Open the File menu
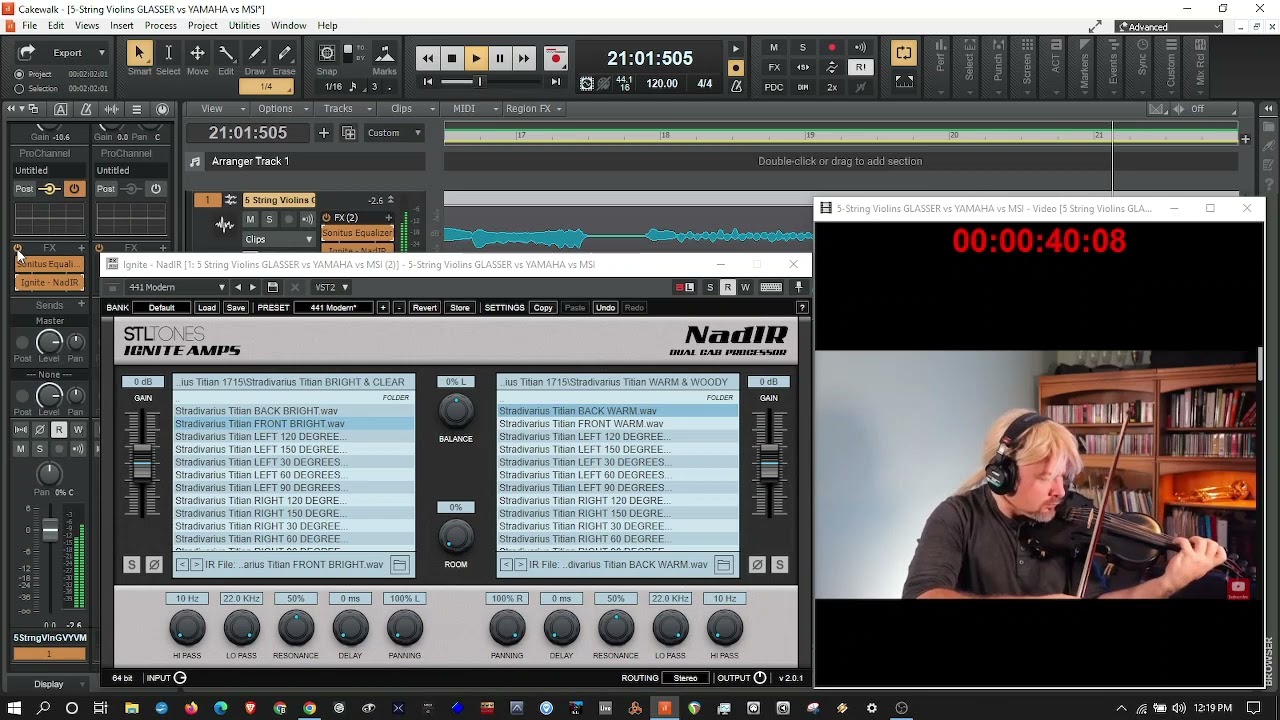 (x=29, y=25)
